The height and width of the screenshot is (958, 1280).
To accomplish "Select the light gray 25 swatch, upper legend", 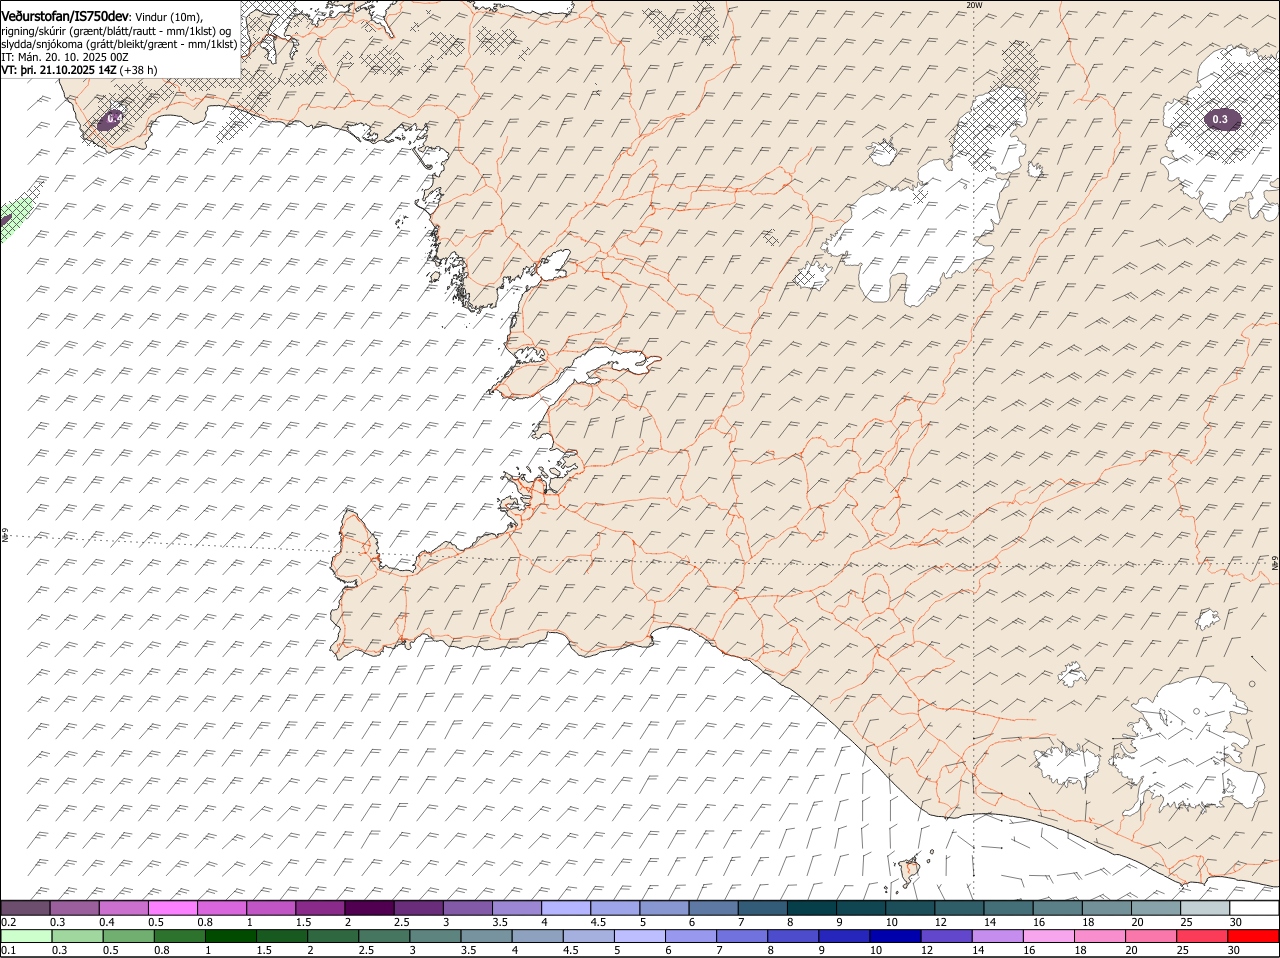I will tap(1205, 908).
